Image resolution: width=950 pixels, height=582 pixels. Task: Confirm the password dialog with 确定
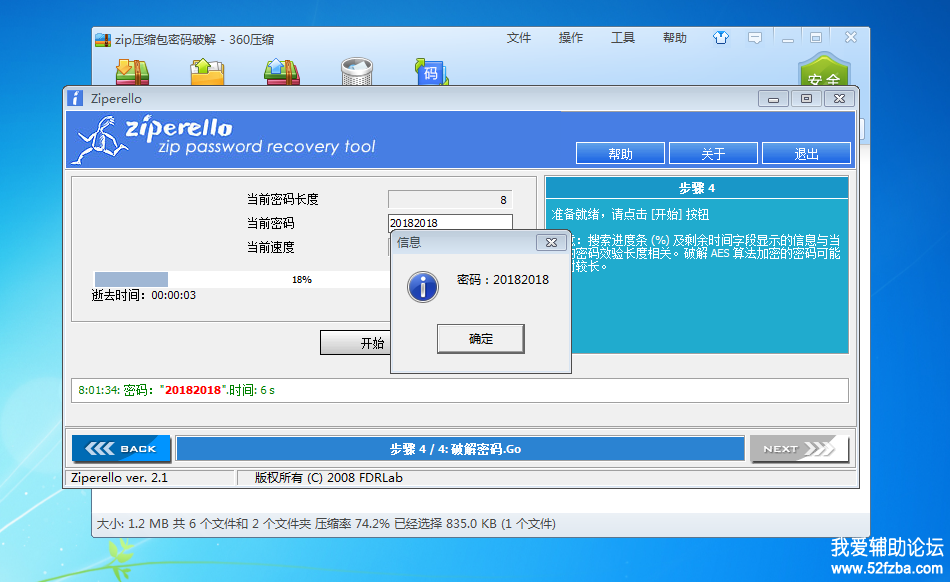coord(480,339)
